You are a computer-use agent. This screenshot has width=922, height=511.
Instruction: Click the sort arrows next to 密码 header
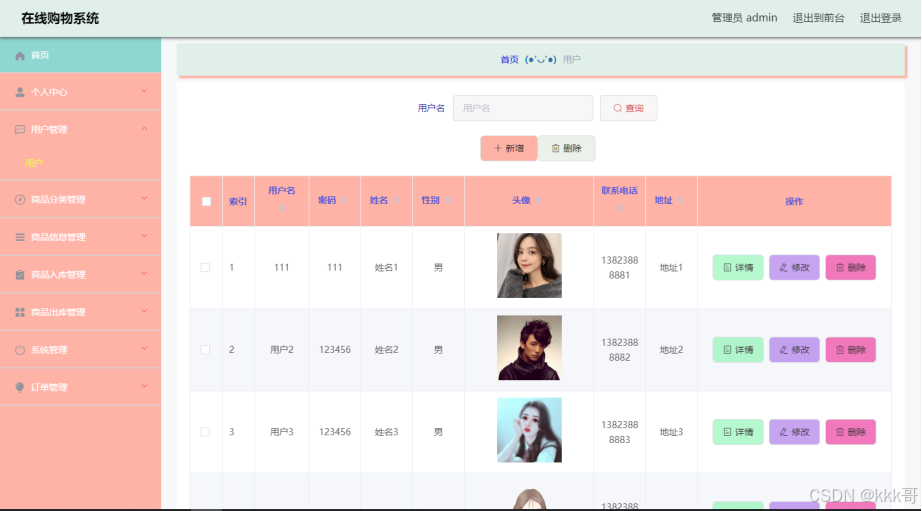click(345, 201)
